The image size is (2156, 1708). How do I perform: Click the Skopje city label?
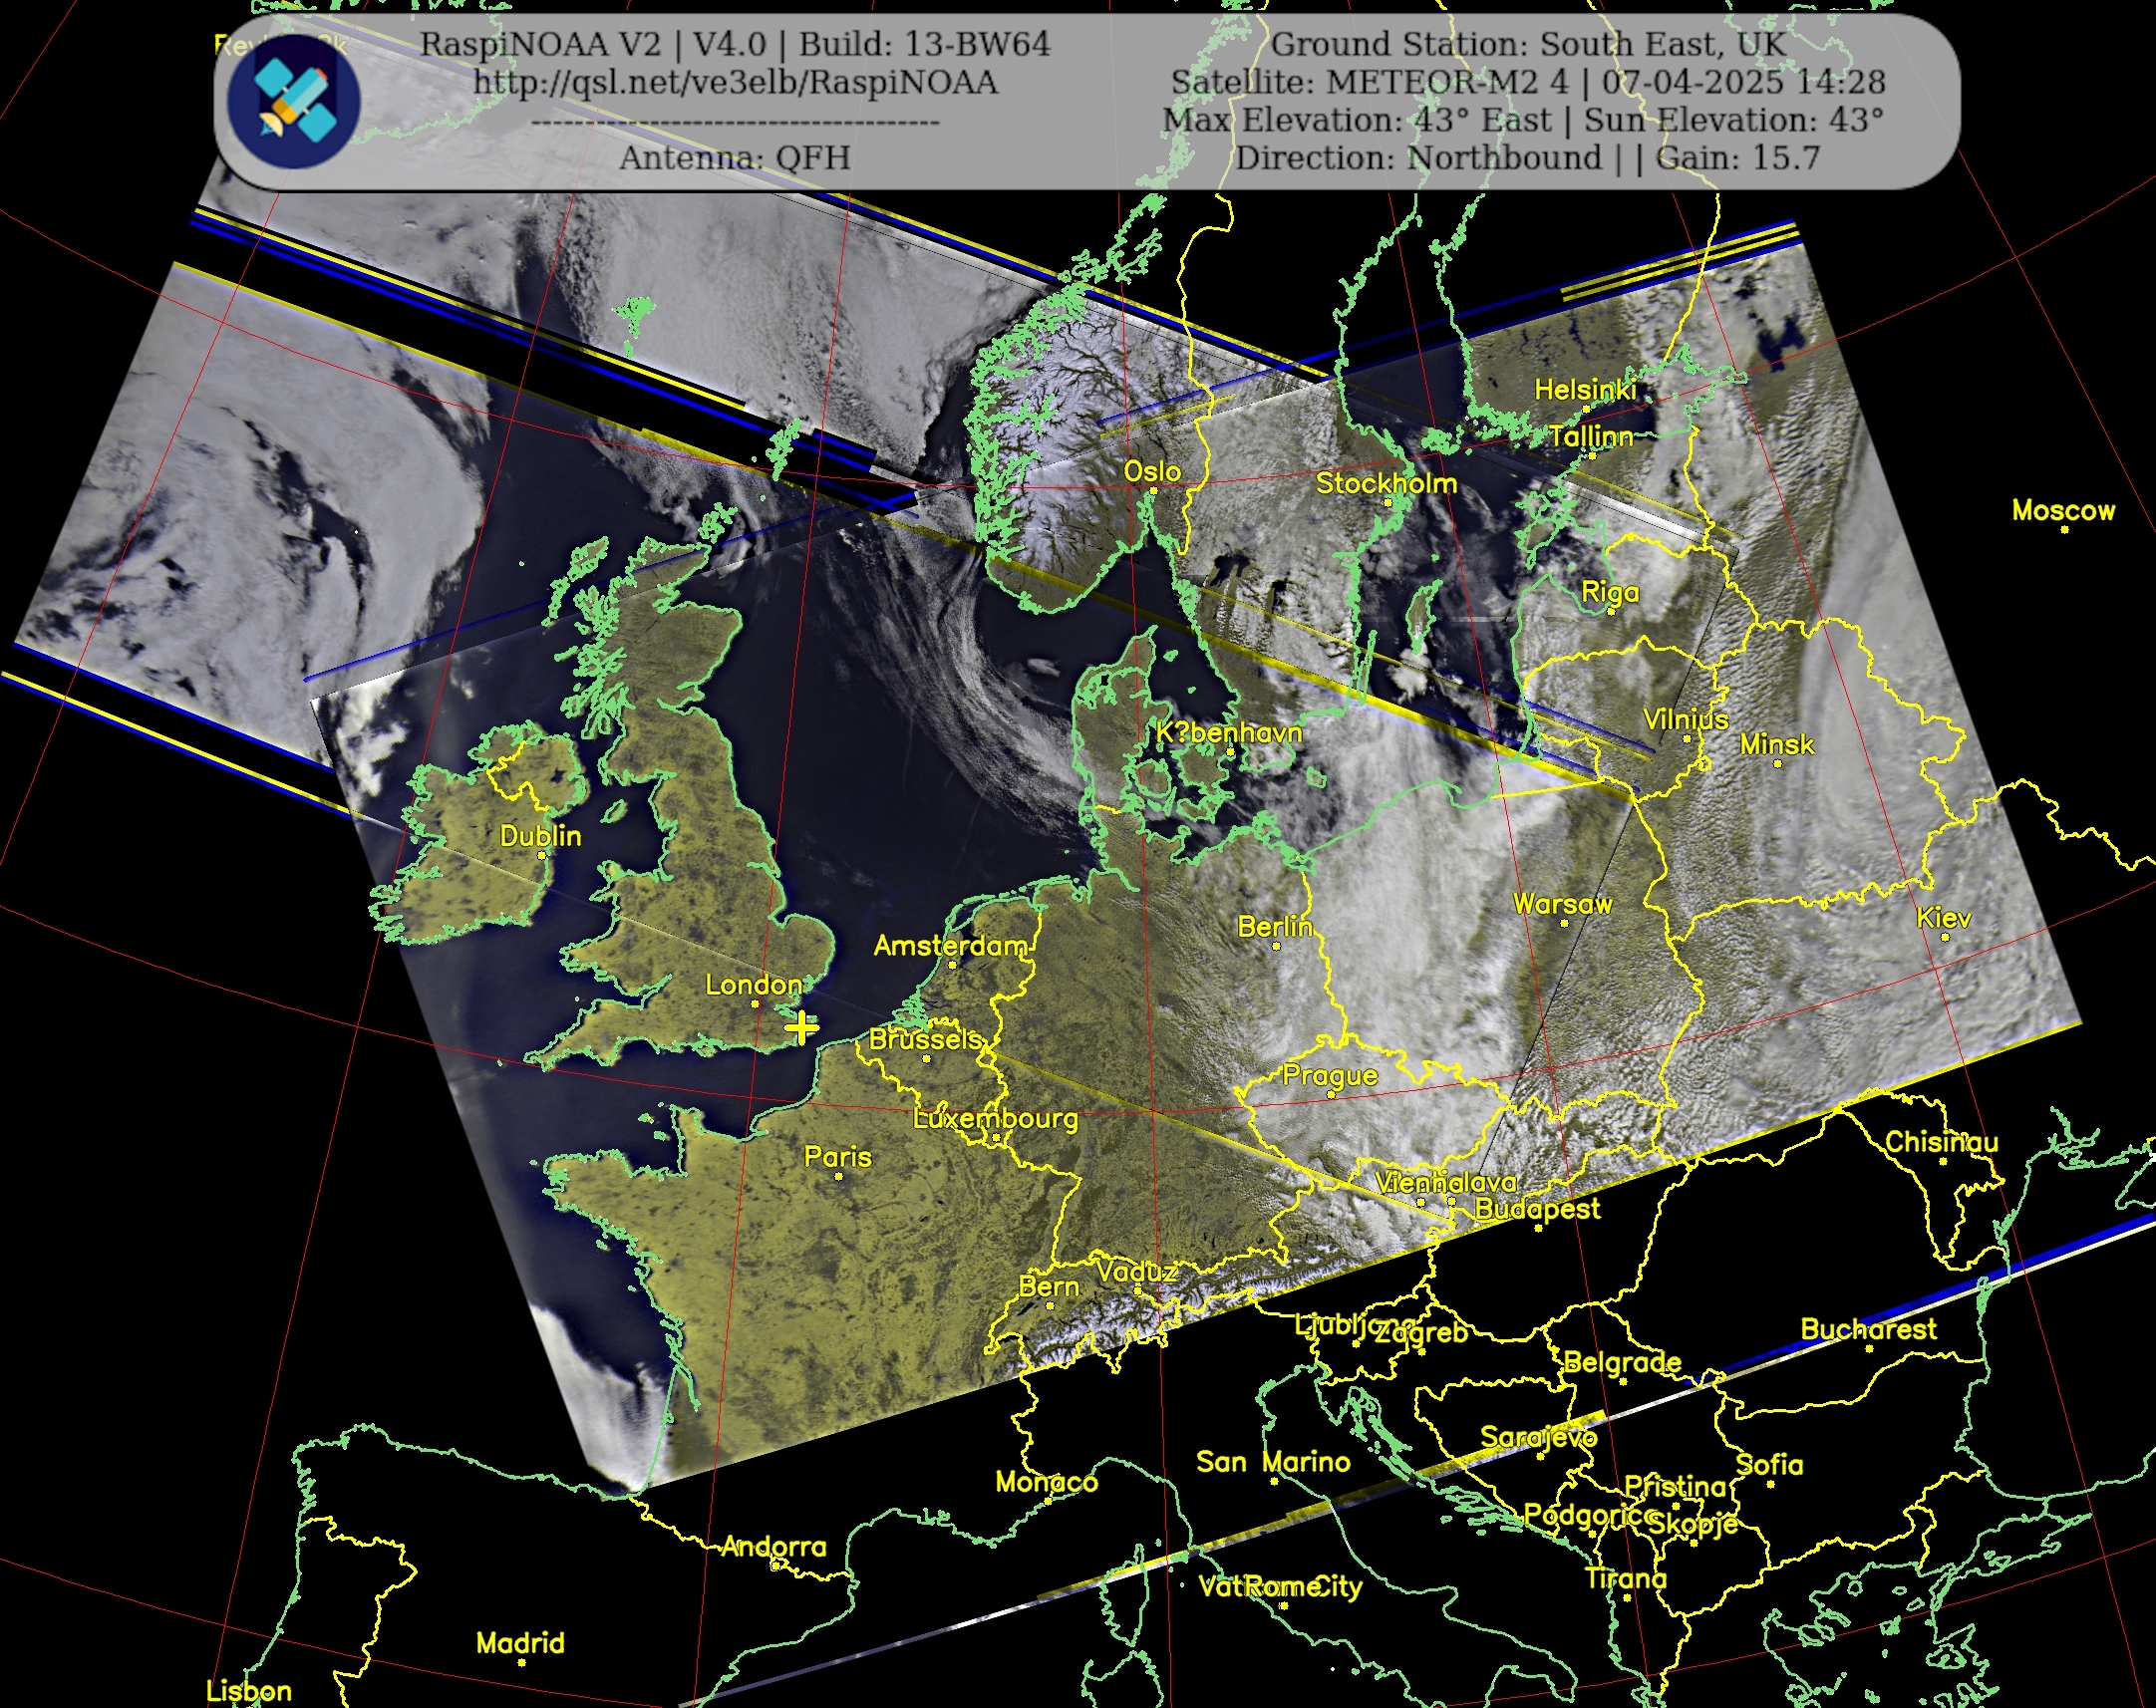click(1693, 1524)
